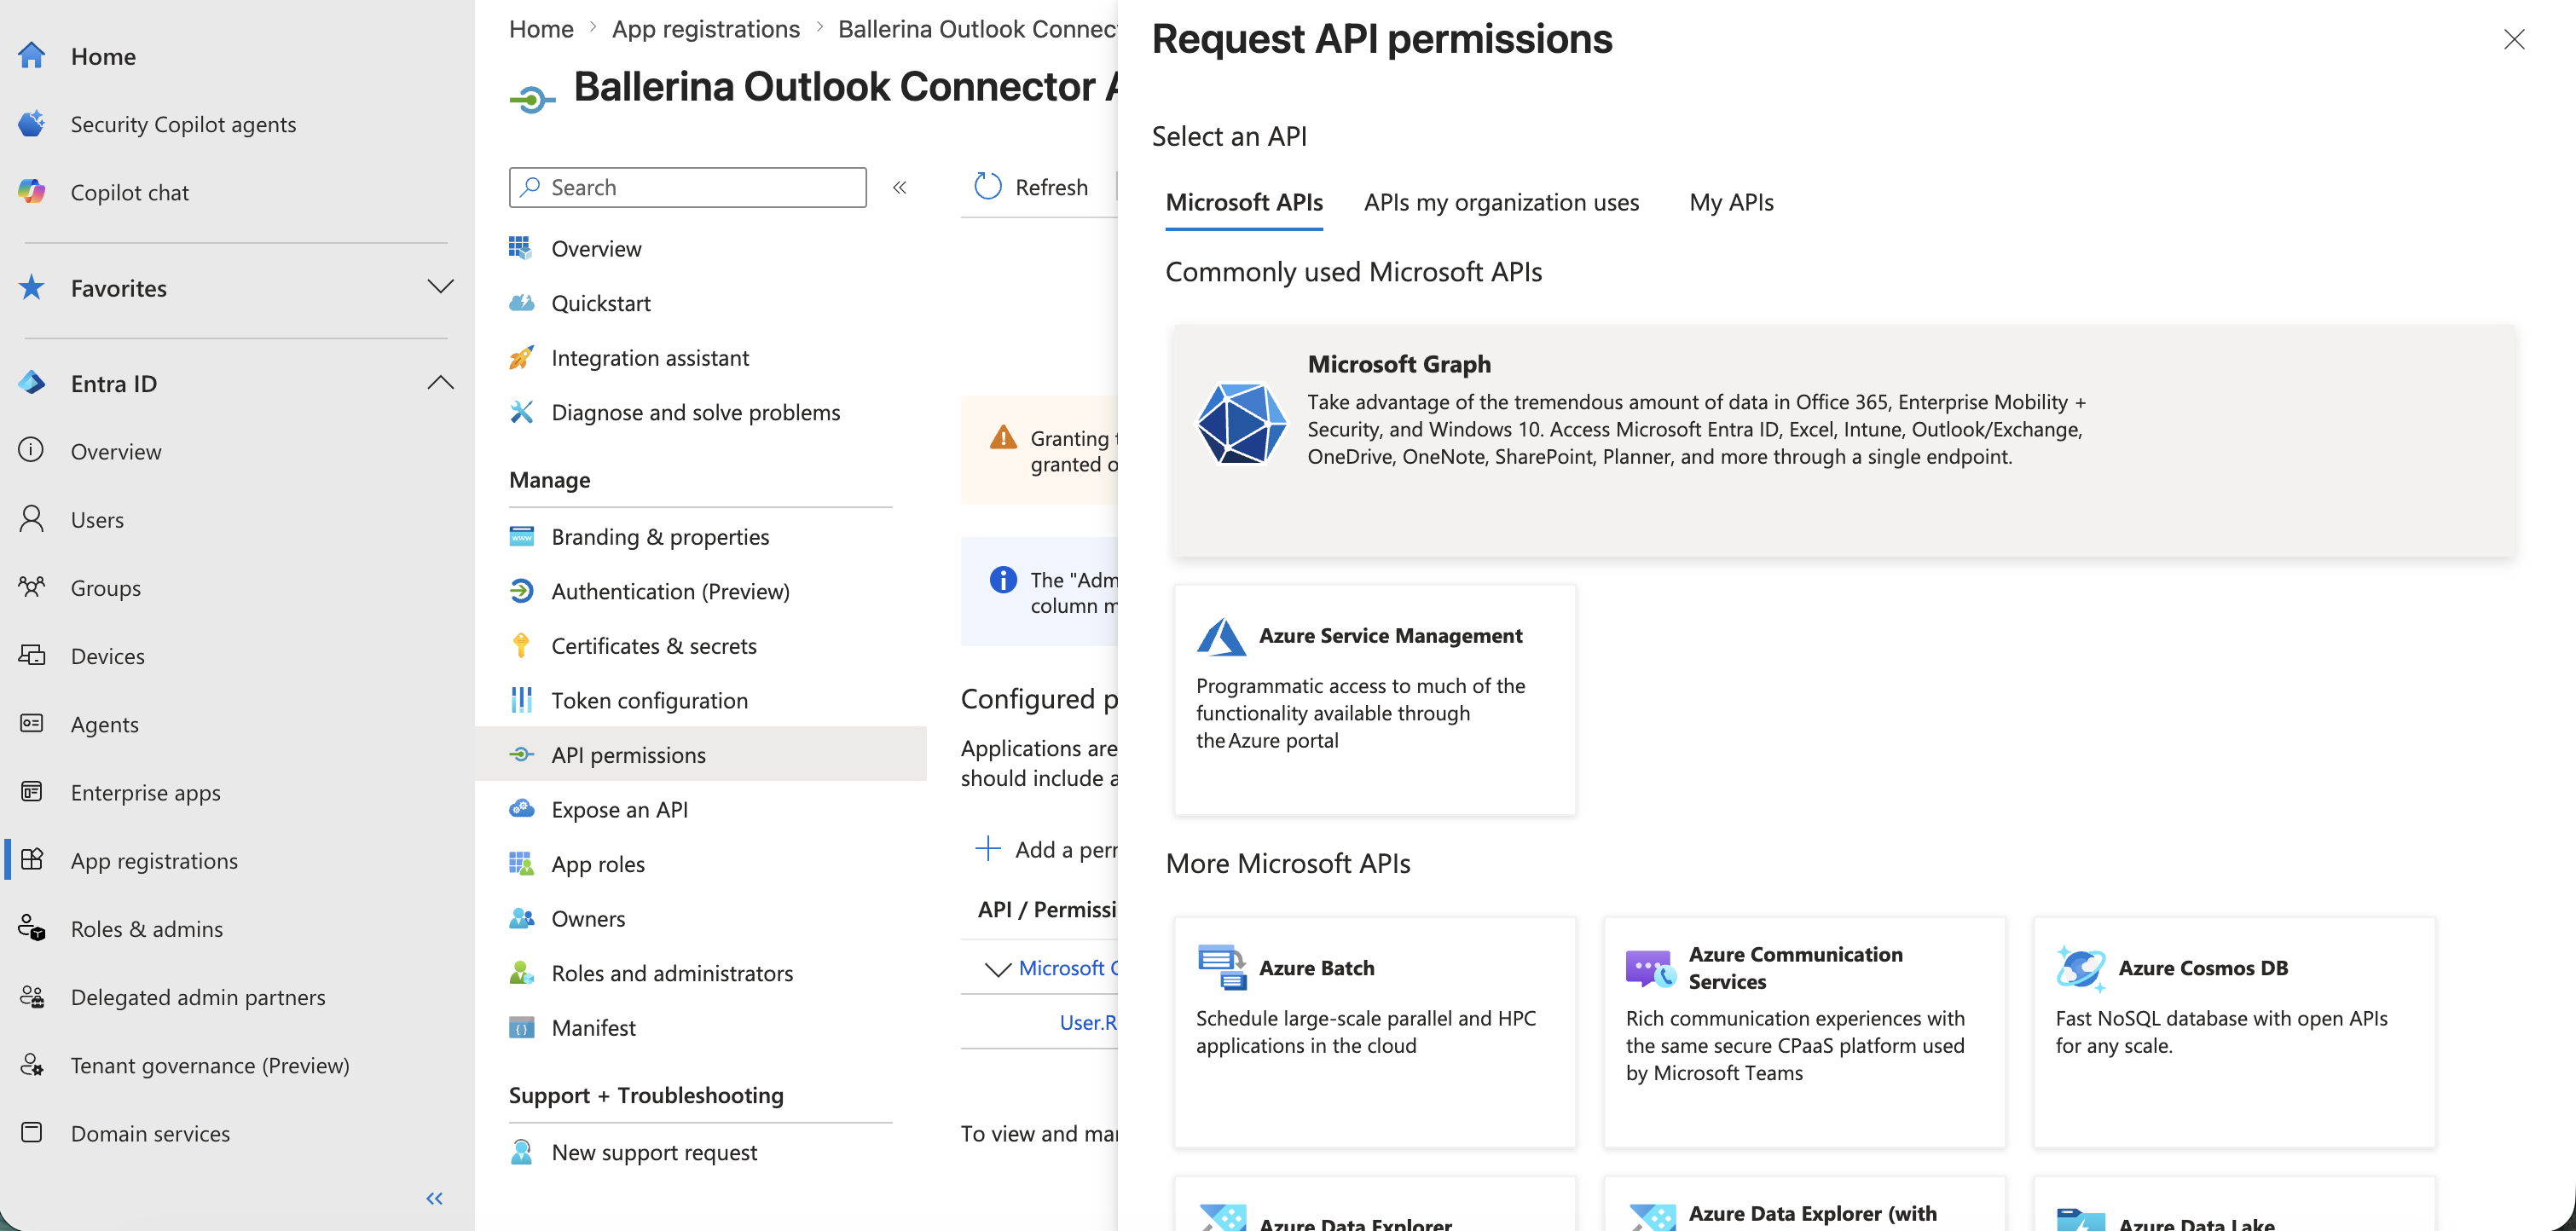Image resolution: width=2576 pixels, height=1231 pixels.
Task: Collapse the Entra ID section chevron
Action: (x=440, y=383)
